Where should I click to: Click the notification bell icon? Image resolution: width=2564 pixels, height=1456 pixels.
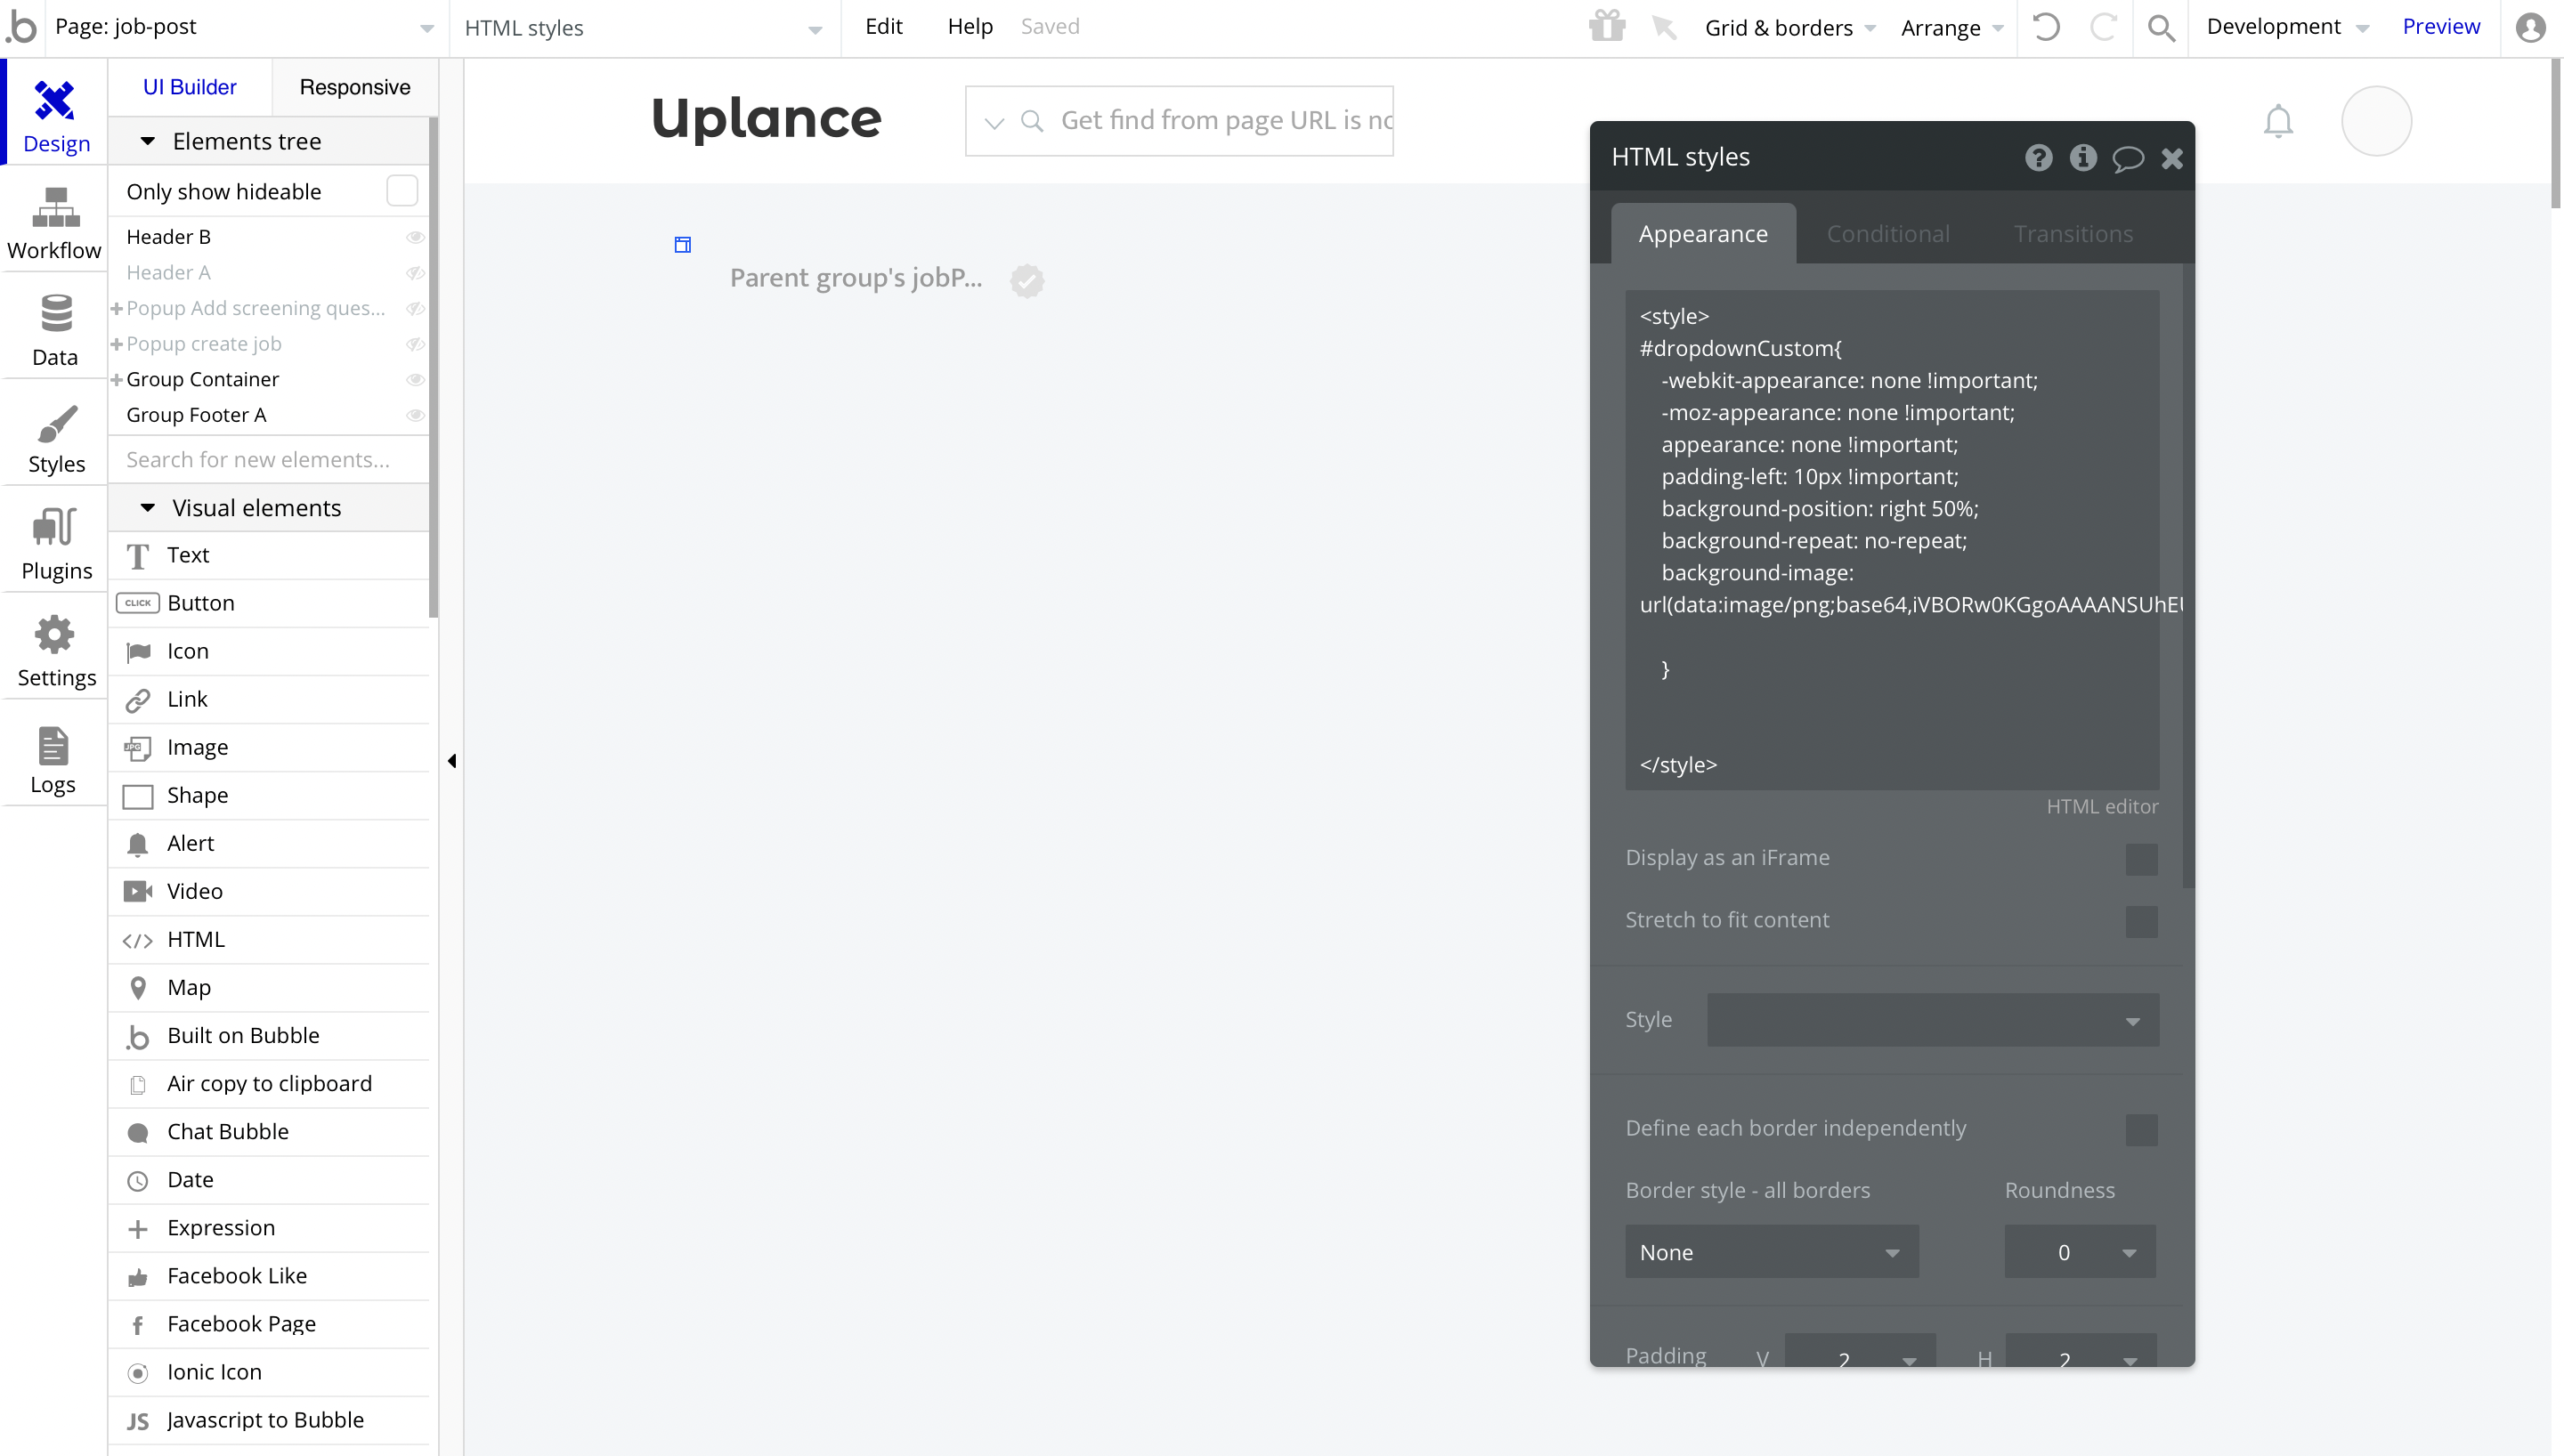pyautogui.click(x=2278, y=121)
